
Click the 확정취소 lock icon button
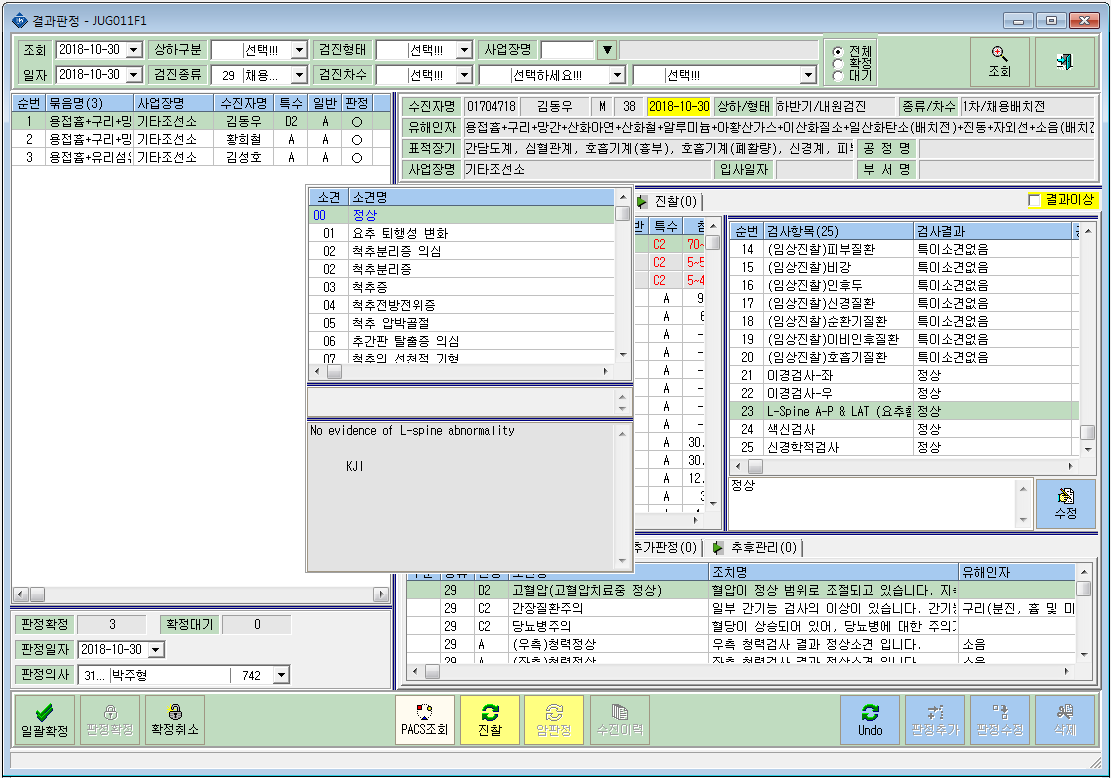[175, 720]
